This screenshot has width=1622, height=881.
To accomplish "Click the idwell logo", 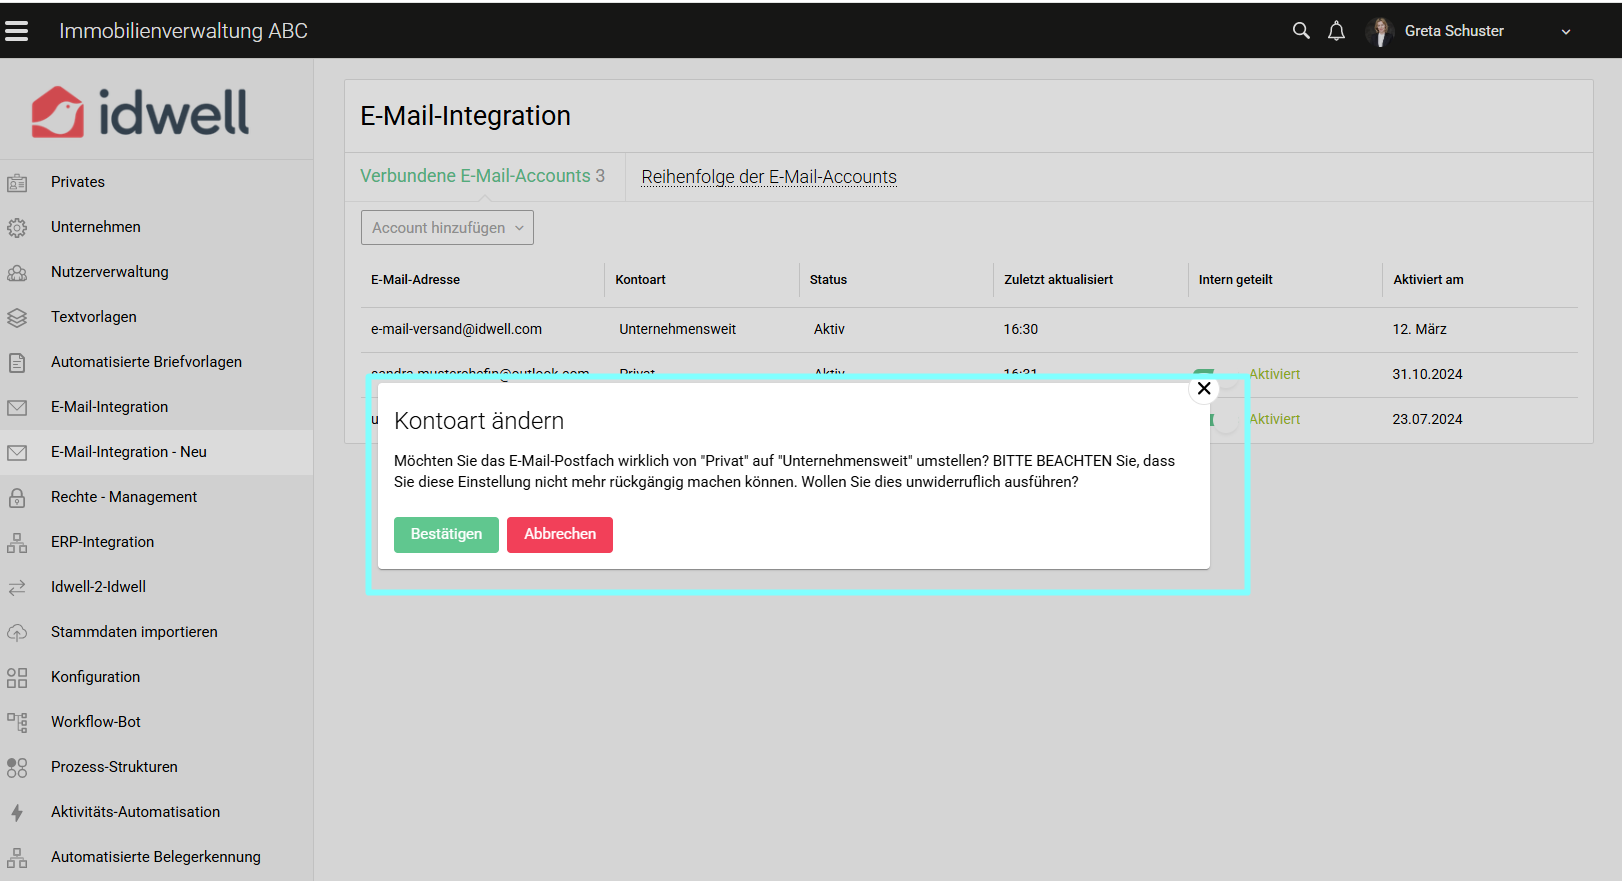I will click(140, 112).
